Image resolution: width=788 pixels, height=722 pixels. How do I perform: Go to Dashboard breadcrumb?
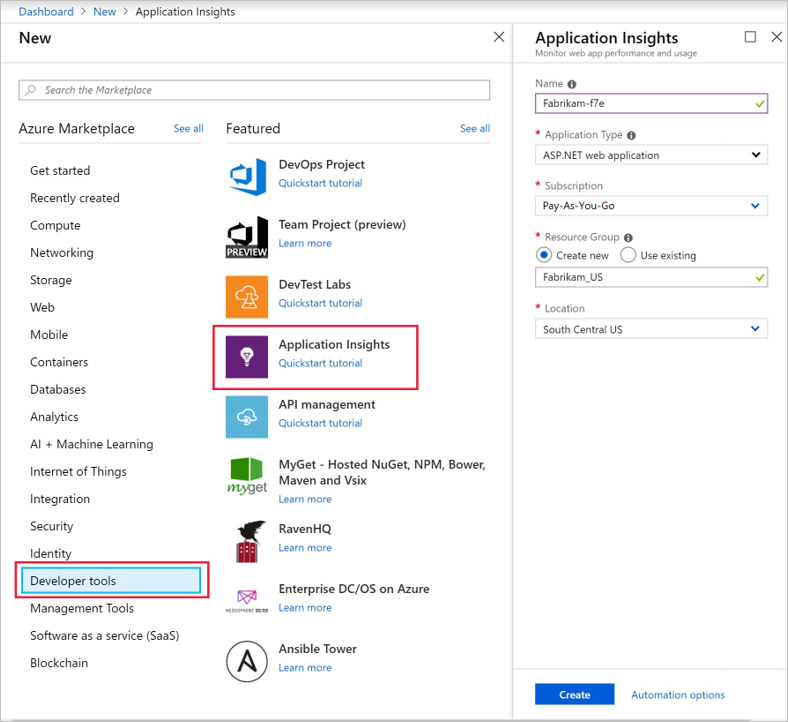tap(46, 12)
